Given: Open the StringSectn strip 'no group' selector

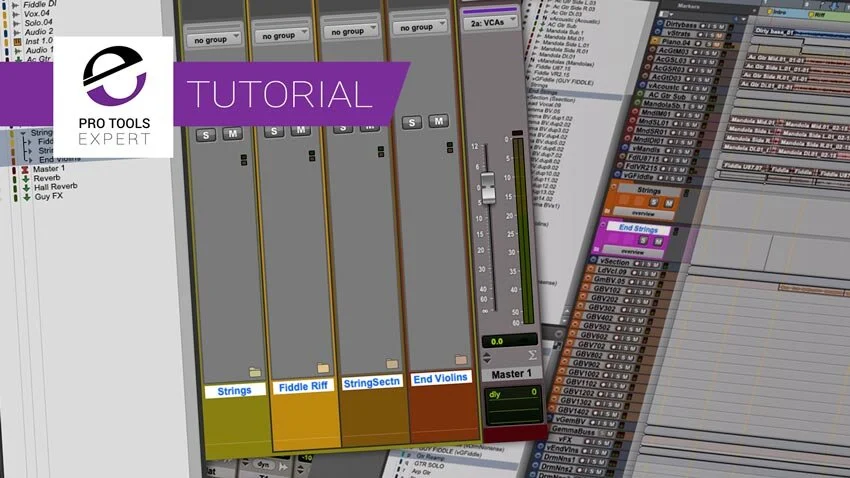Looking at the screenshot, I should (x=351, y=31).
